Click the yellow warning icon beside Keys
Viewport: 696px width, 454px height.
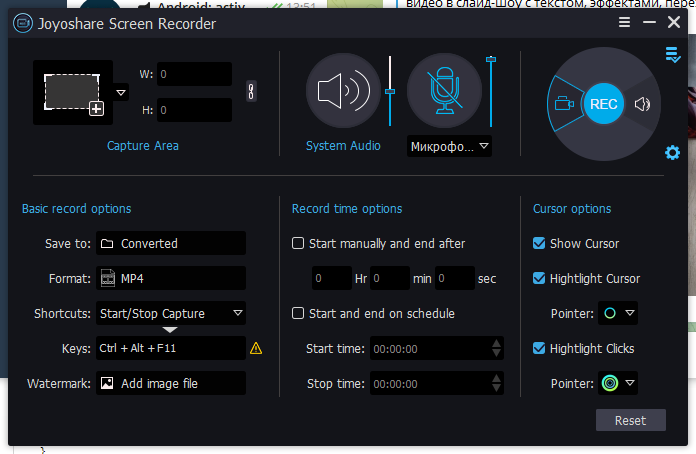256,348
